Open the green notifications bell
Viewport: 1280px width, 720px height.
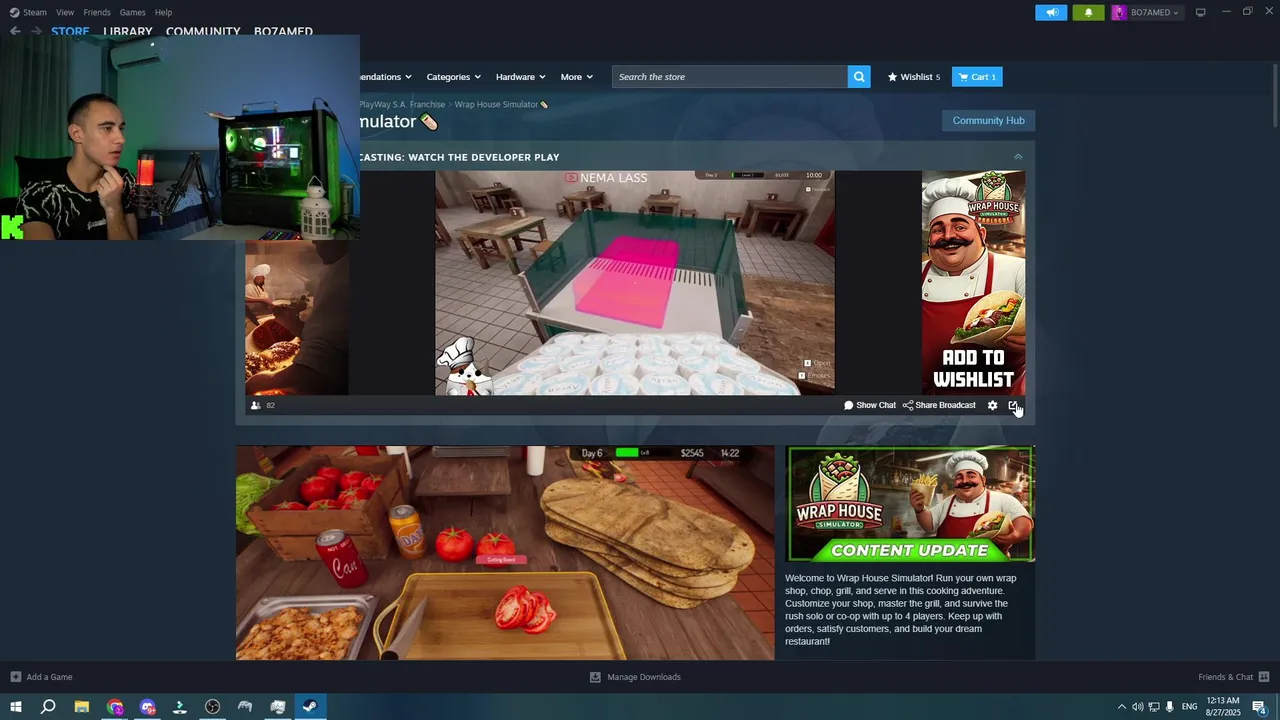click(x=1088, y=12)
